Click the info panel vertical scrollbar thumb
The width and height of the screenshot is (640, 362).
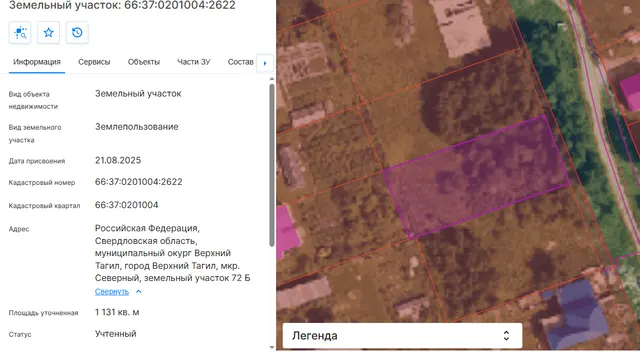click(x=272, y=165)
